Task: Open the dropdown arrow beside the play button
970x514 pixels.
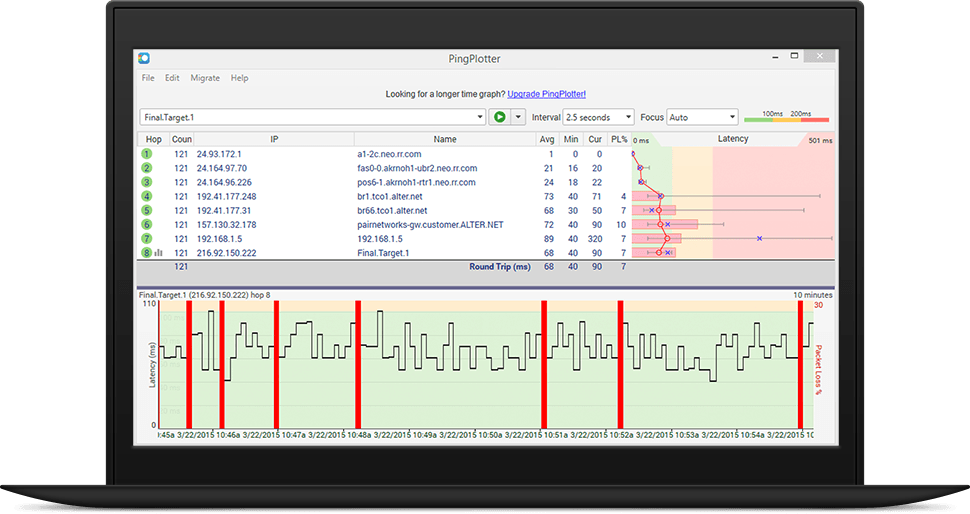Action: 518,117
